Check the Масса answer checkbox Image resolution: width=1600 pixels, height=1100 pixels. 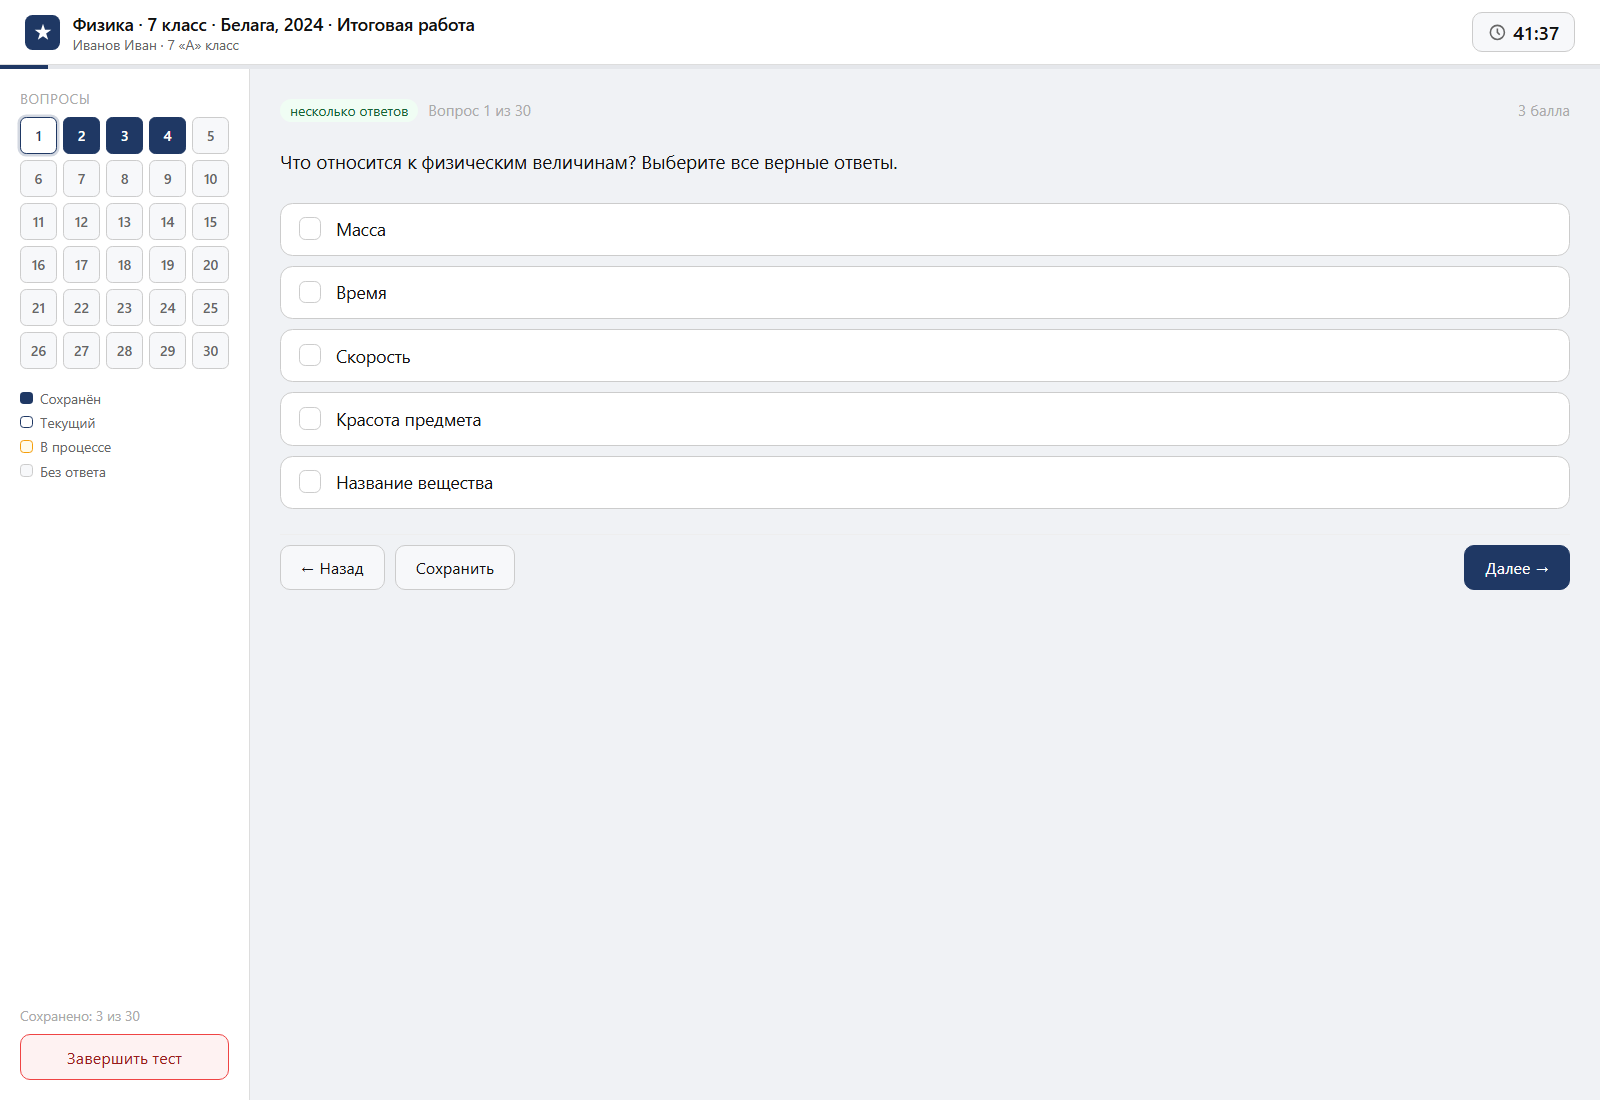coord(310,229)
